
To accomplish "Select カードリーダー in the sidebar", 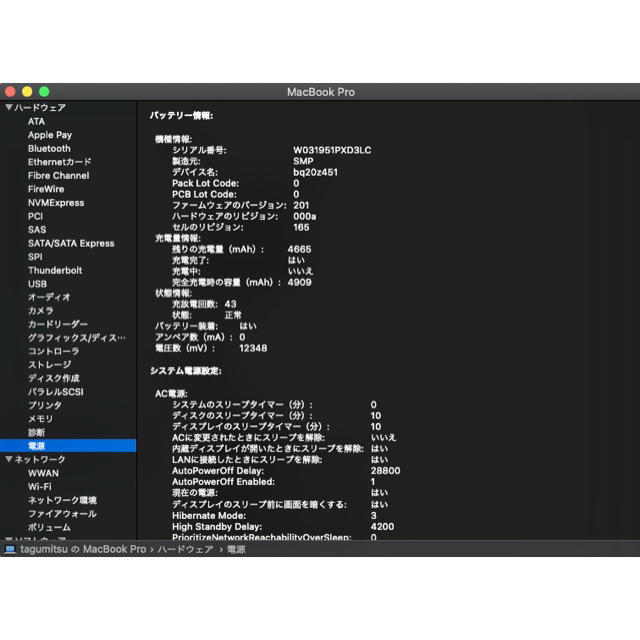I will coord(58,324).
